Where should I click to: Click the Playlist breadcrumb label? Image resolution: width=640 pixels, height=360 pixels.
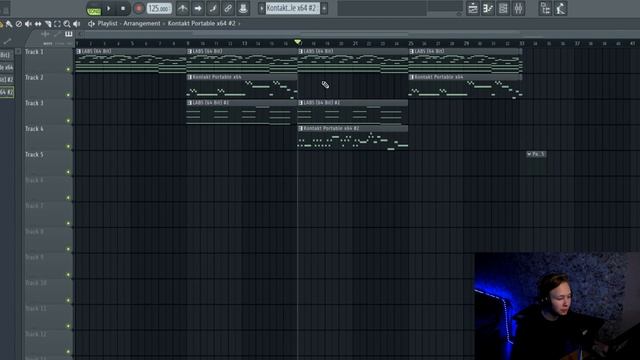tap(107, 24)
